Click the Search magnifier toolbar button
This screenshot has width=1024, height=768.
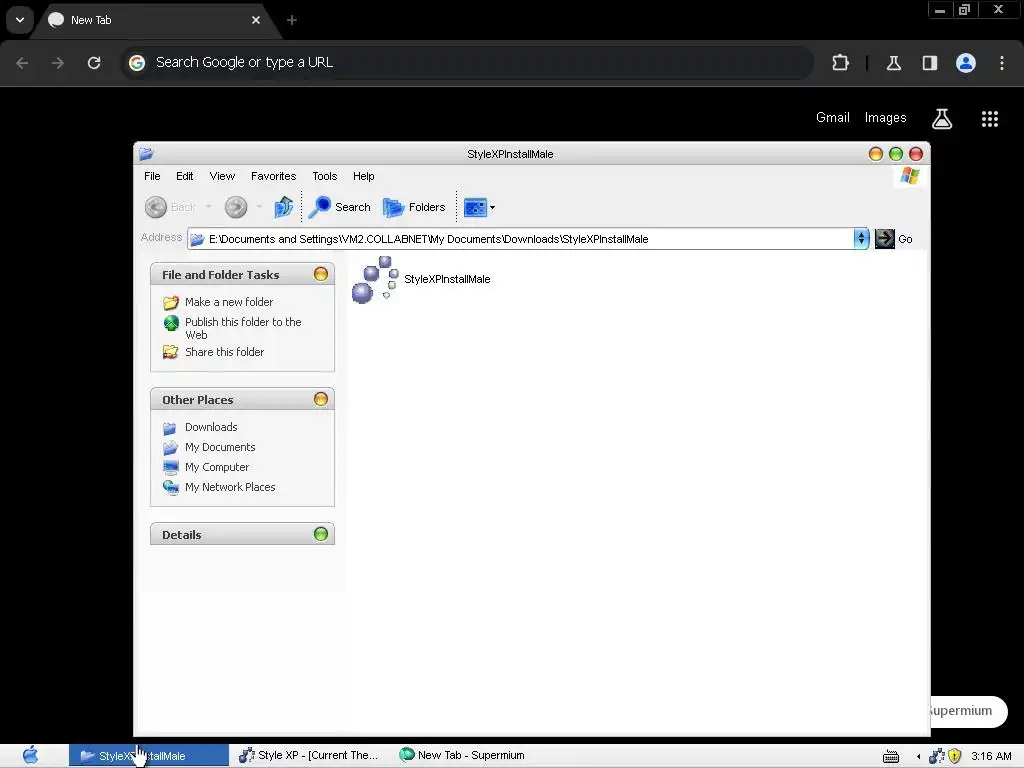[x=340, y=207]
